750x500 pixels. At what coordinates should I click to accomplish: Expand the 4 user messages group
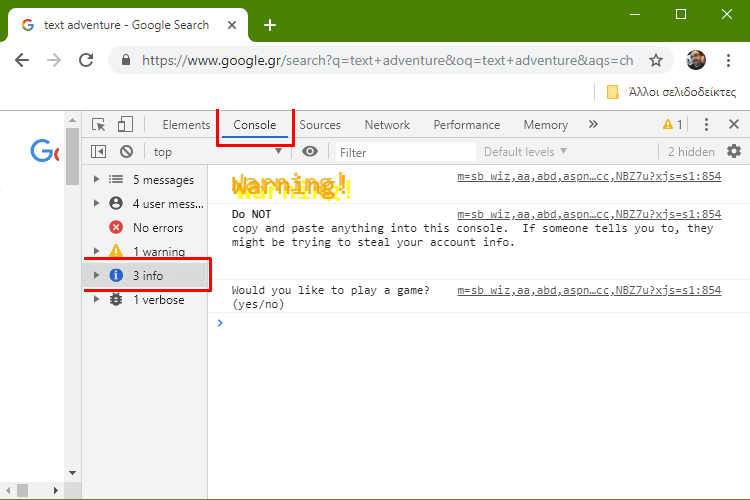point(96,203)
